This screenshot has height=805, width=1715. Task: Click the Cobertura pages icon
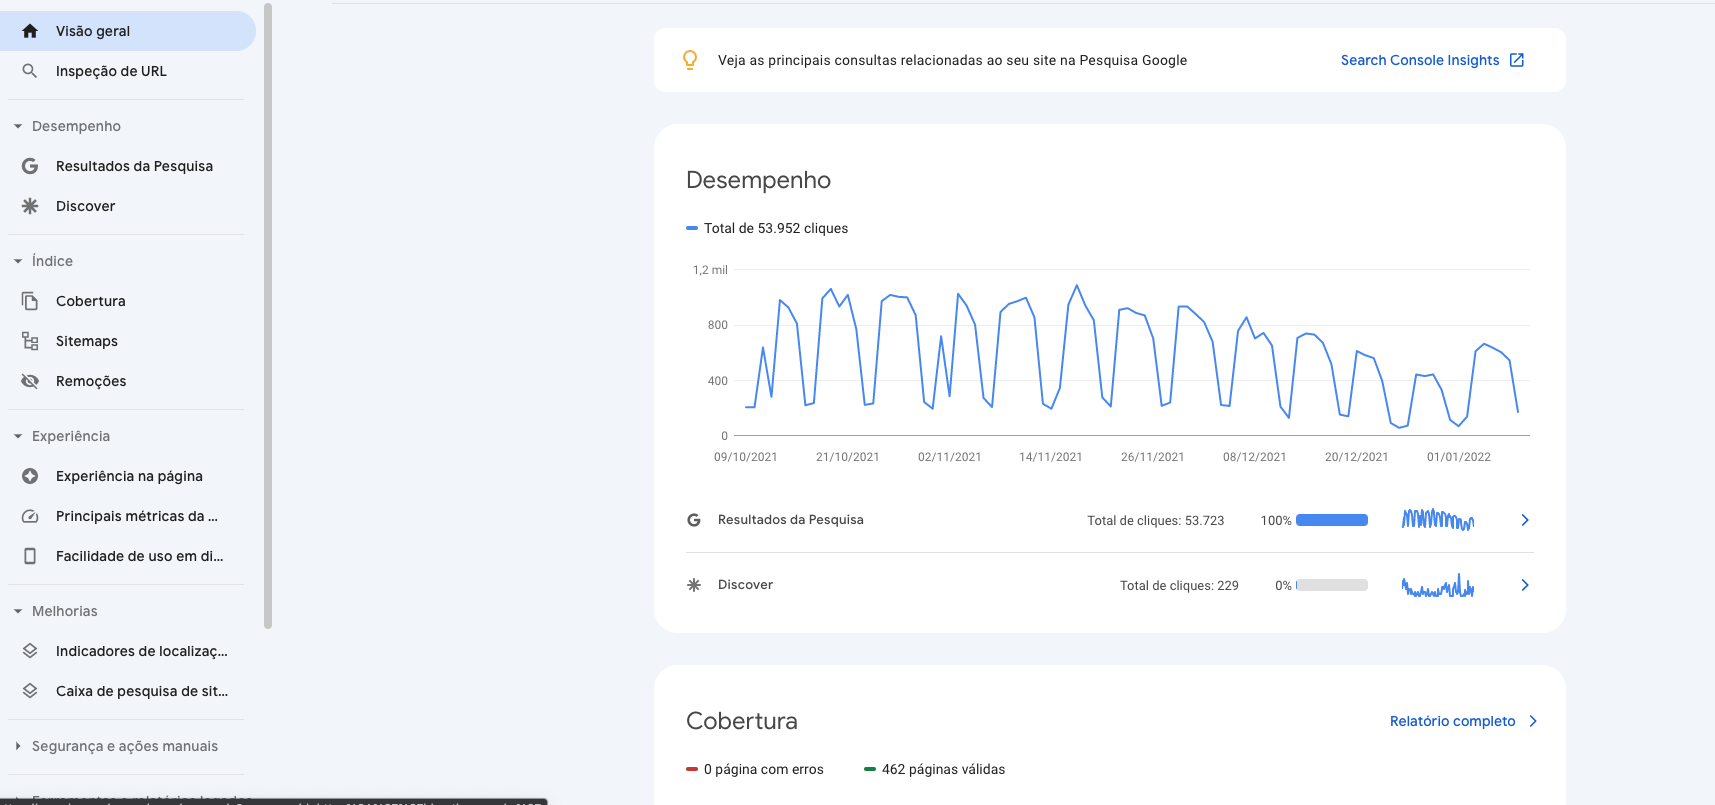tap(30, 301)
